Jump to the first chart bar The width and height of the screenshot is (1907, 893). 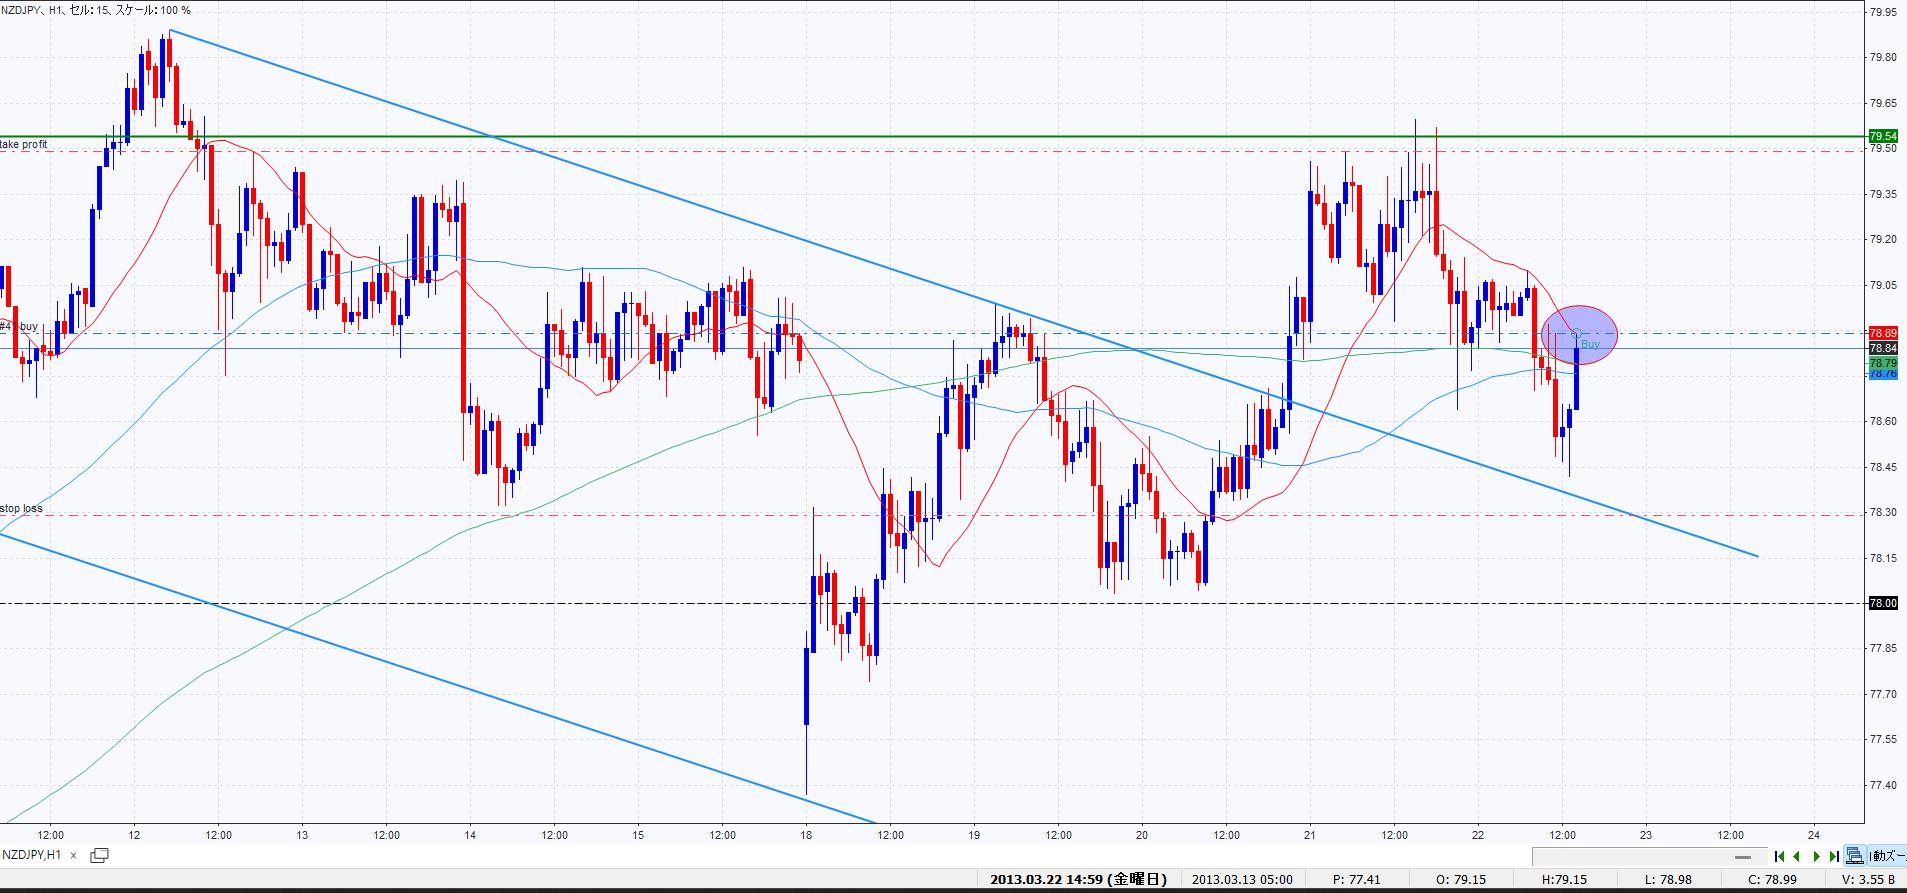coord(1779,856)
